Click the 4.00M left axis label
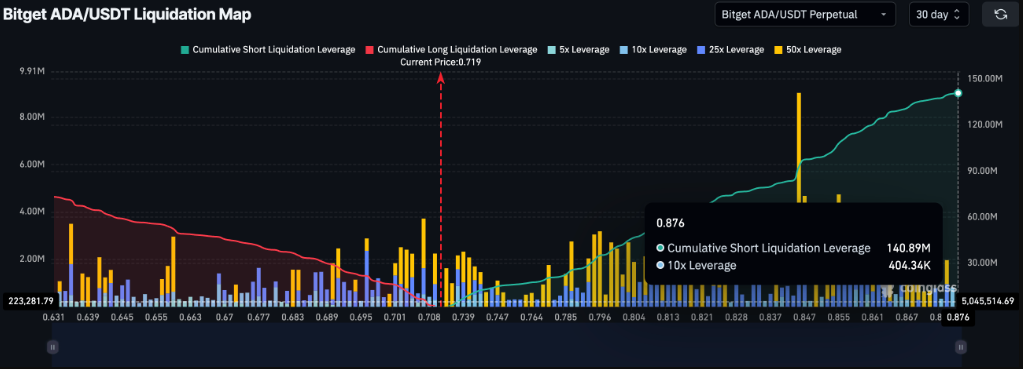Screen dimensions: 1023x369 [x=32, y=212]
